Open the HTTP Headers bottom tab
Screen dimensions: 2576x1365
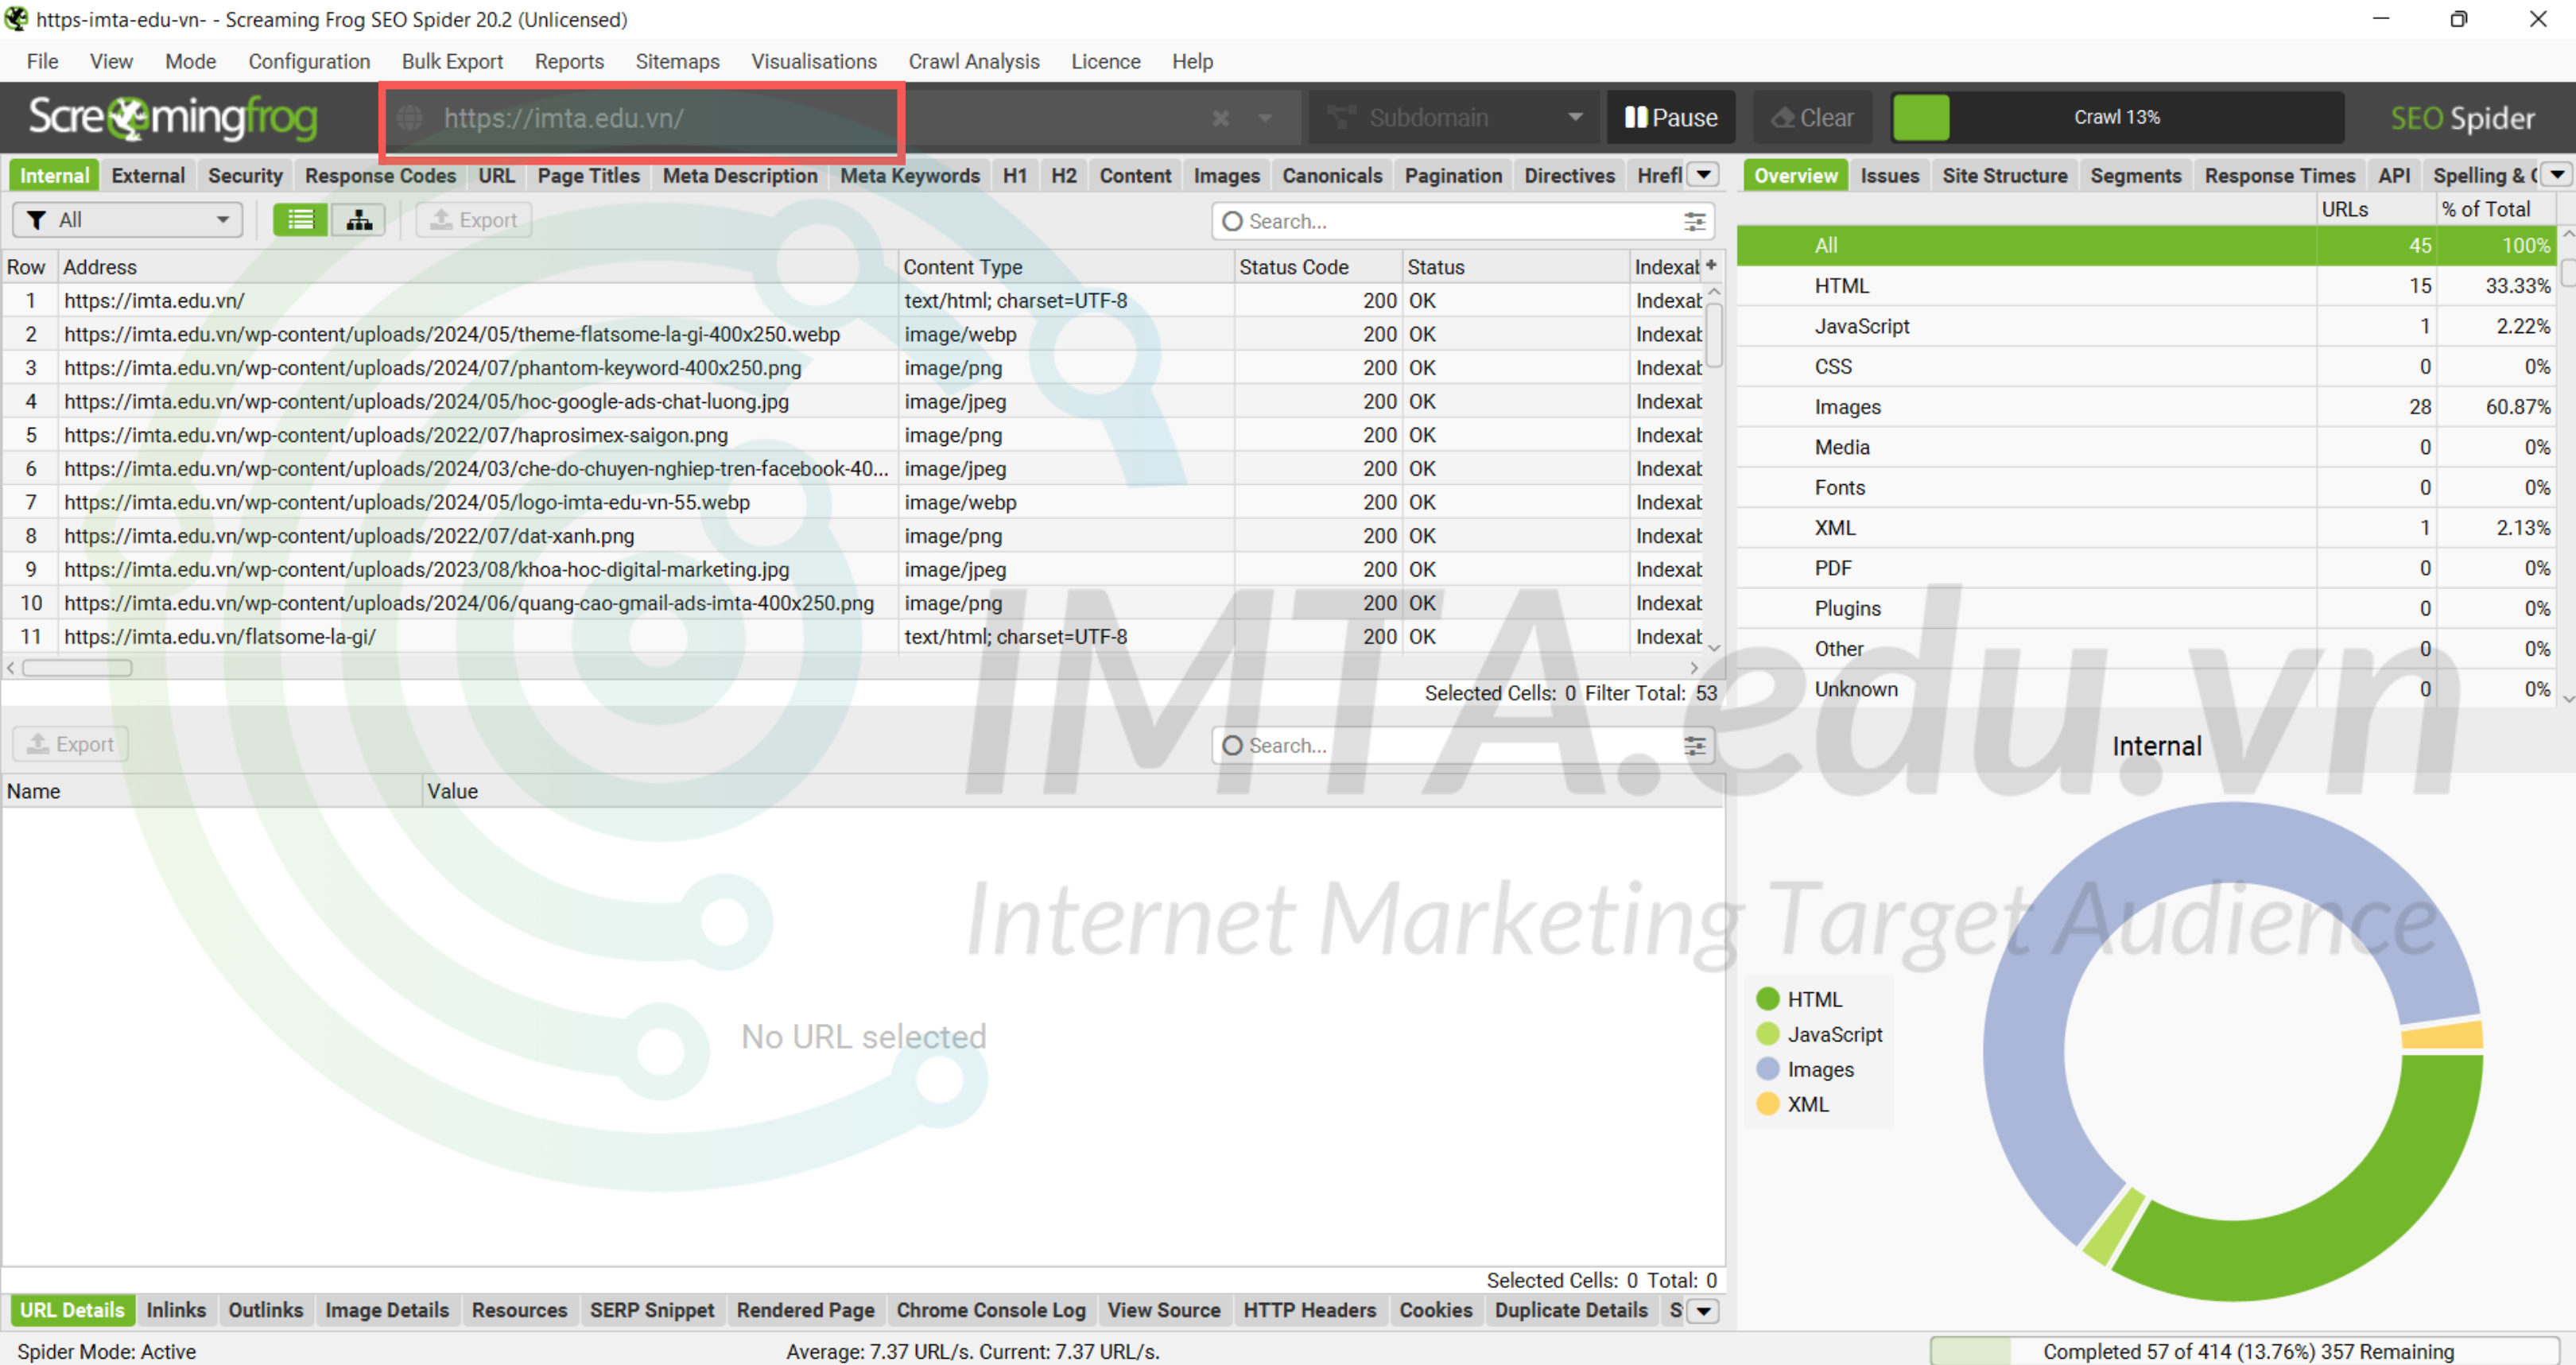pos(1309,1310)
